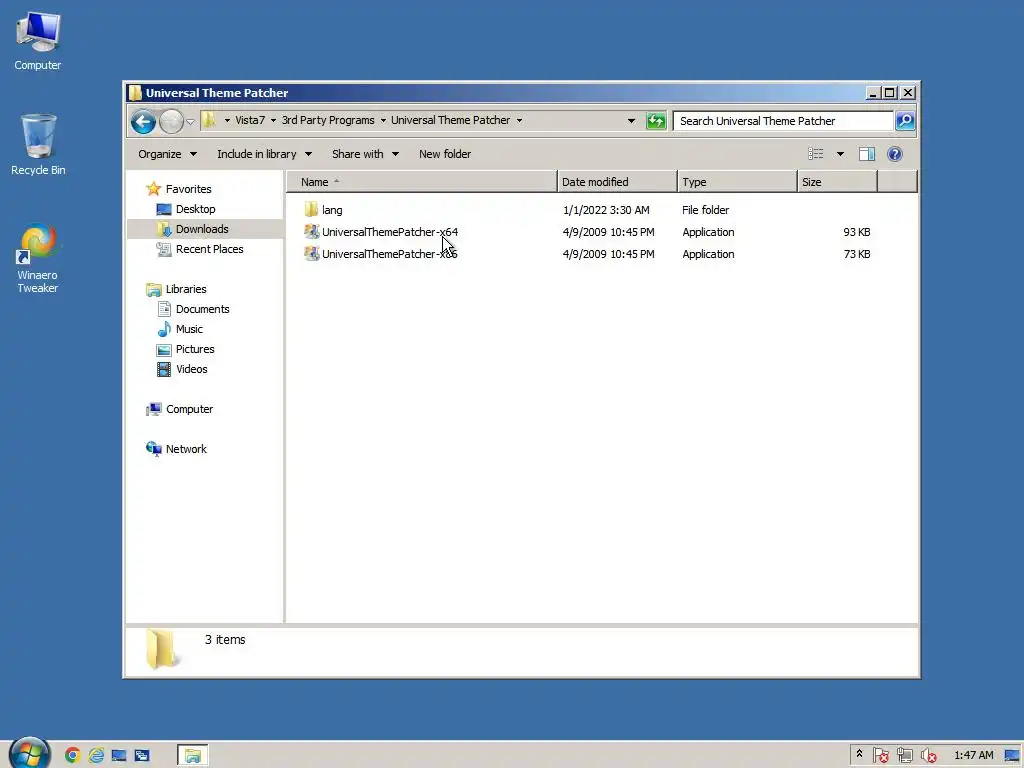The image size is (1024, 768).
Task: Select the Recycle Bin desktop icon
Action: click(x=38, y=145)
